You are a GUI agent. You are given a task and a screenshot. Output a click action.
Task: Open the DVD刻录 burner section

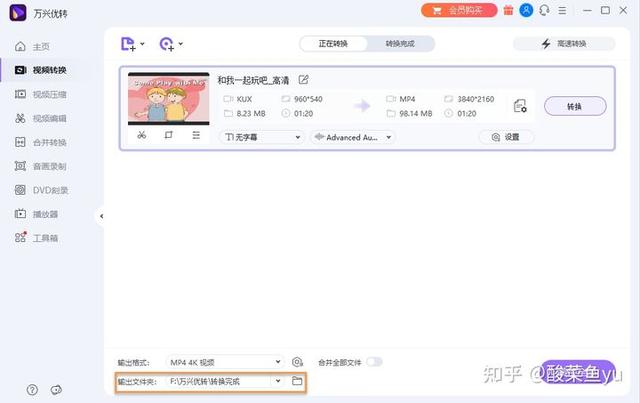pyautogui.click(x=41, y=190)
